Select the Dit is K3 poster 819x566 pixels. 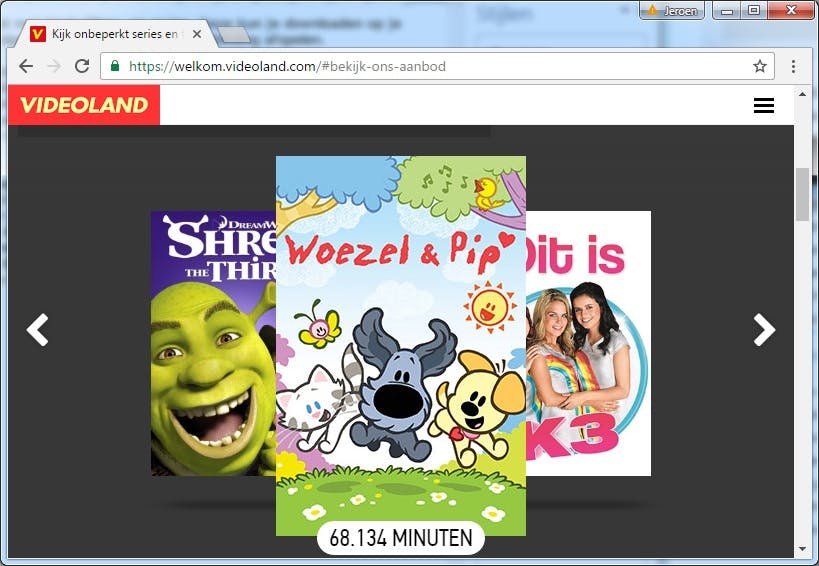tap(588, 344)
